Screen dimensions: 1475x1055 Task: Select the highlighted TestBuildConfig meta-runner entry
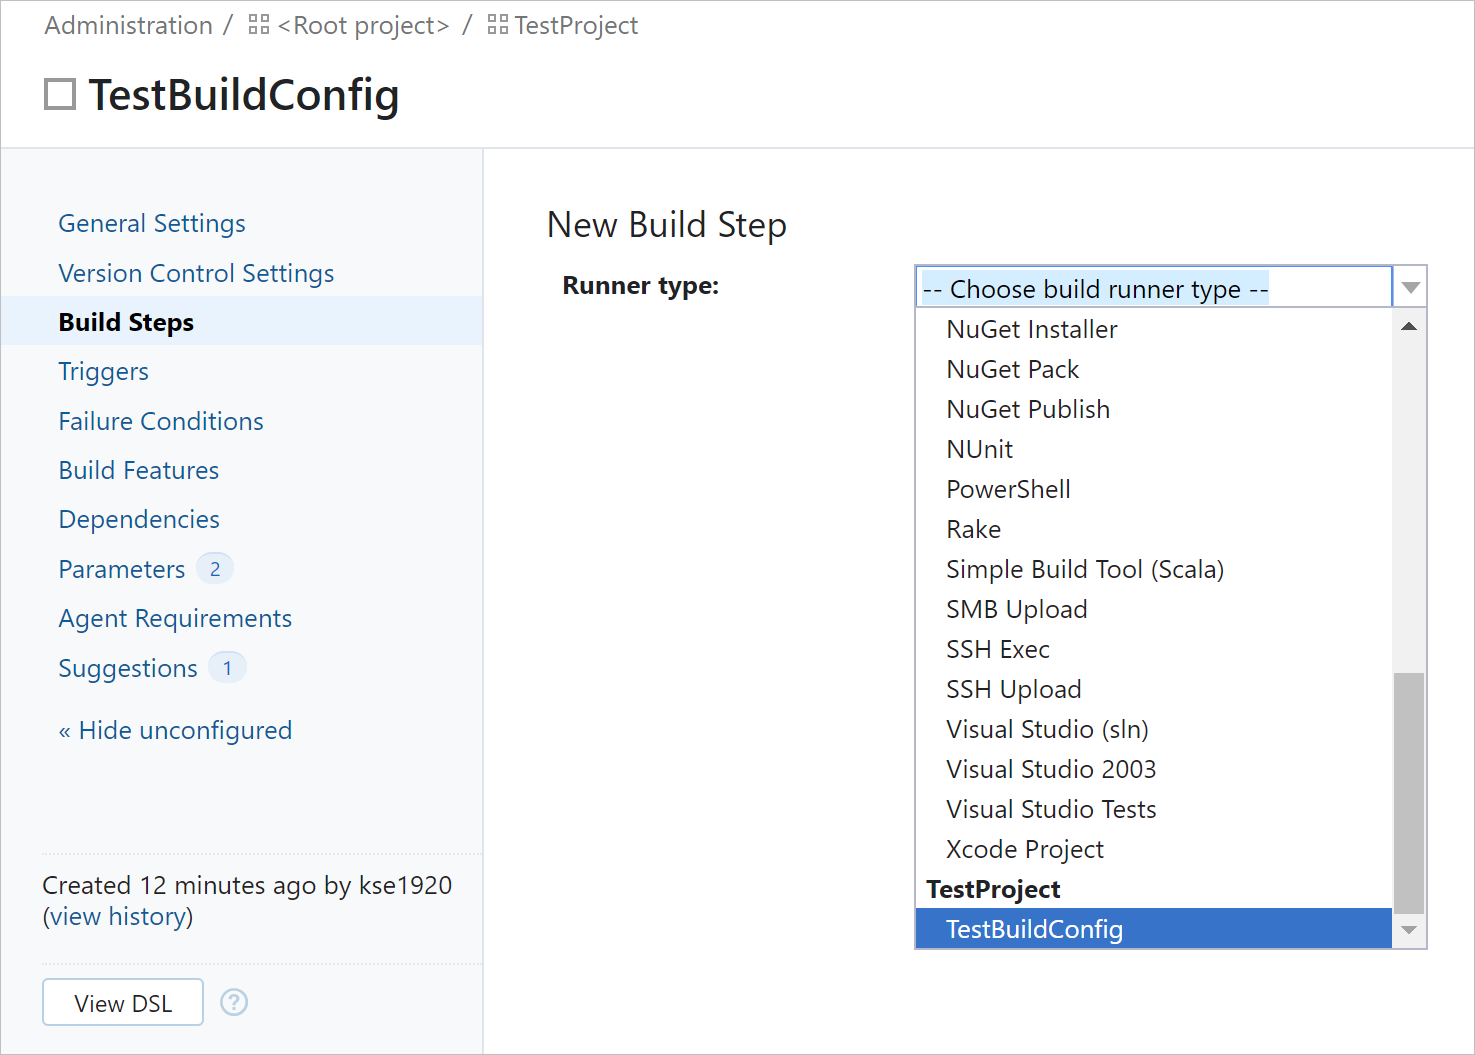[x=1035, y=928]
